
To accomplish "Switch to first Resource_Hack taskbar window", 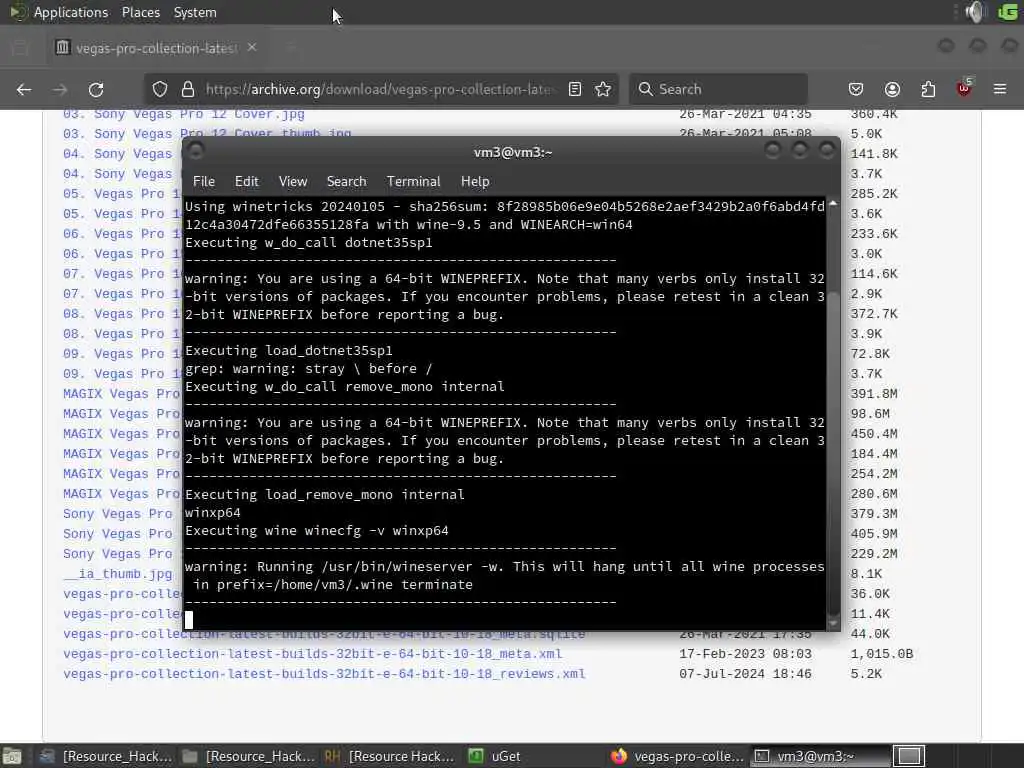I will [x=105, y=756].
